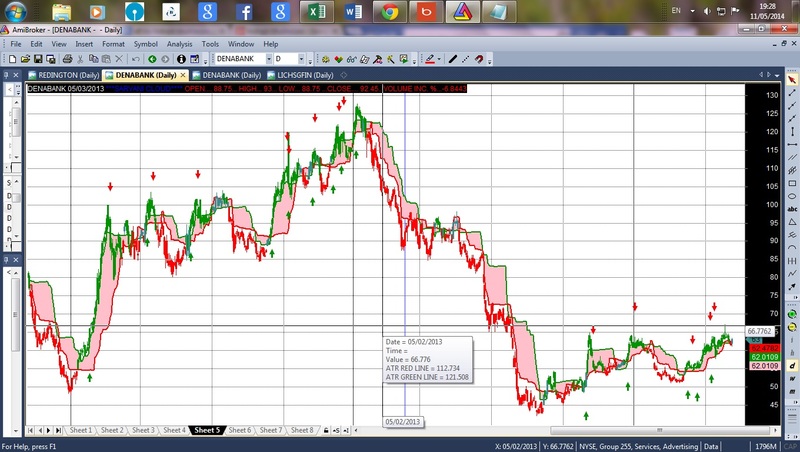Open tab list dropdown arrow at chart right
The image size is (800, 452).
pos(777,75)
